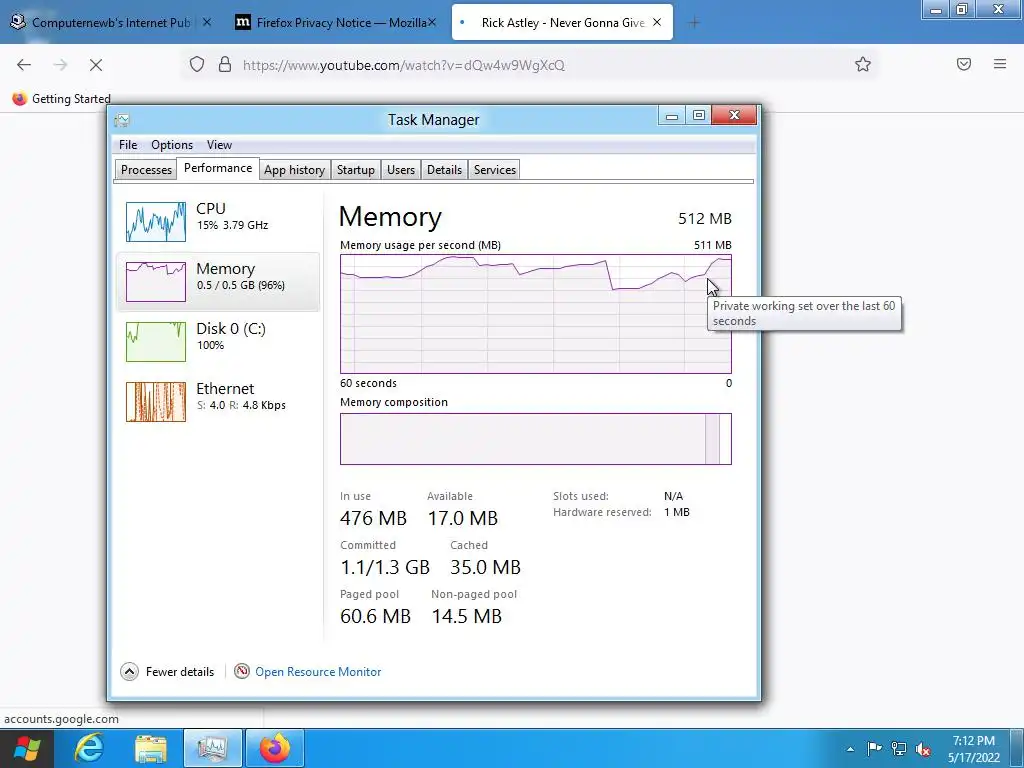Open Task Manager View menu
The width and height of the screenshot is (1024, 768).
[x=219, y=145]
